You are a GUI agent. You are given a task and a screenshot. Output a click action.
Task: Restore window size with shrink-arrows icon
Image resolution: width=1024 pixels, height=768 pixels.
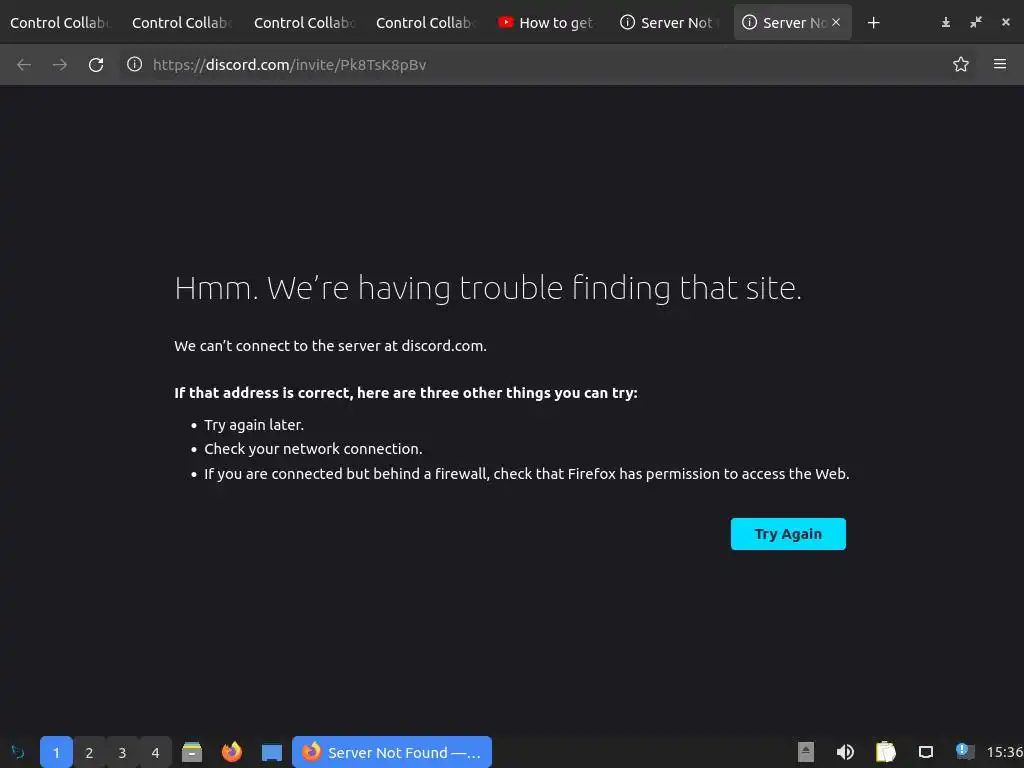[976, 23]
